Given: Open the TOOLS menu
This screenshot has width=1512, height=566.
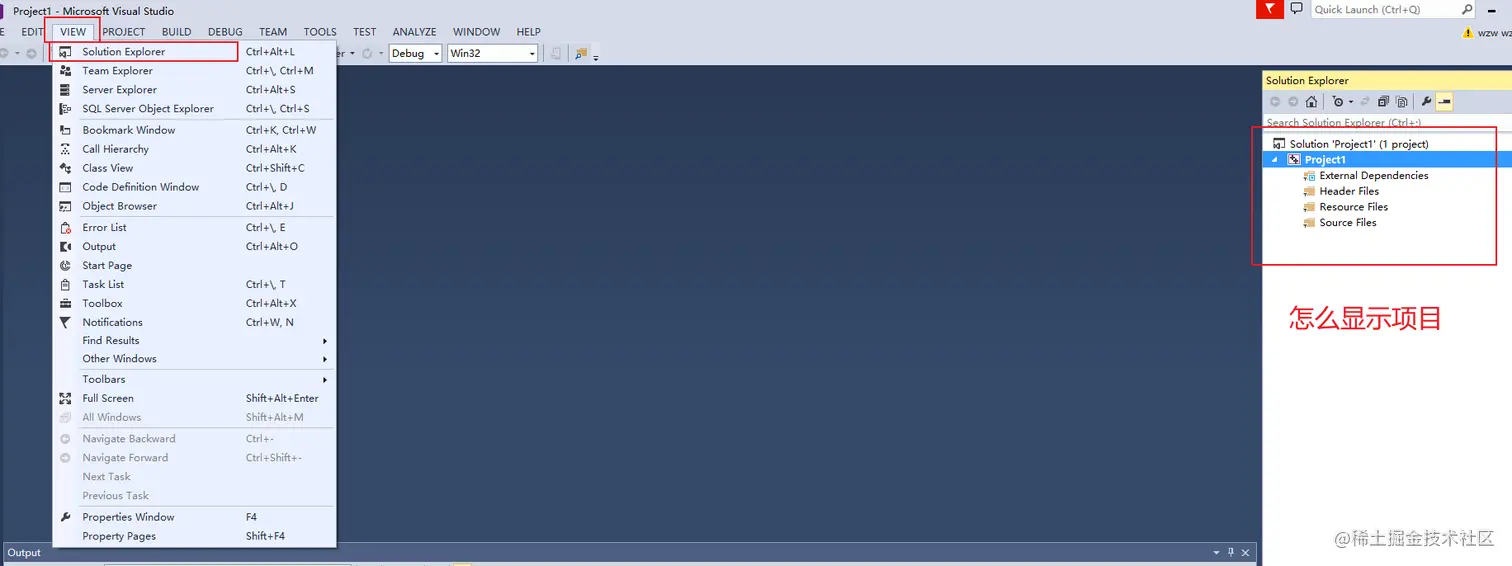Looking at the screenshot, I should tap(320, 32).
